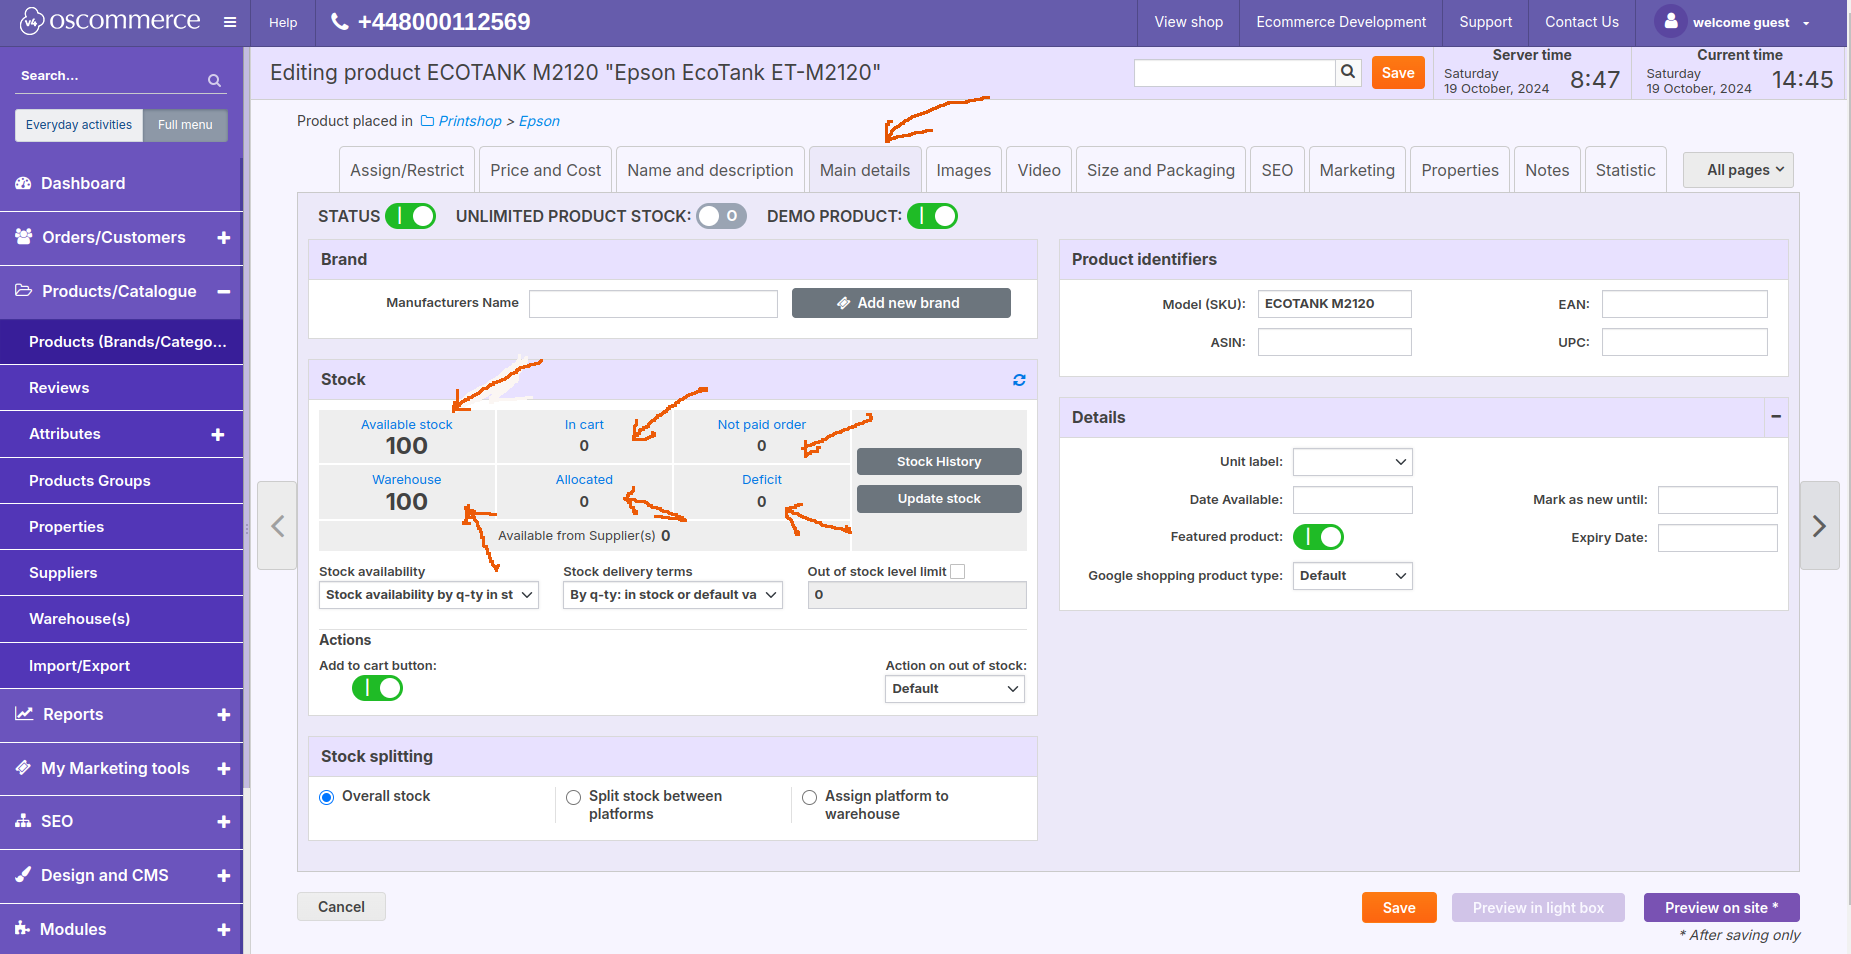Image resolution: width=1851 pixels, height=954 pixels.
Task: Click the oscommerce logo
Action: (x=110, y=21)
